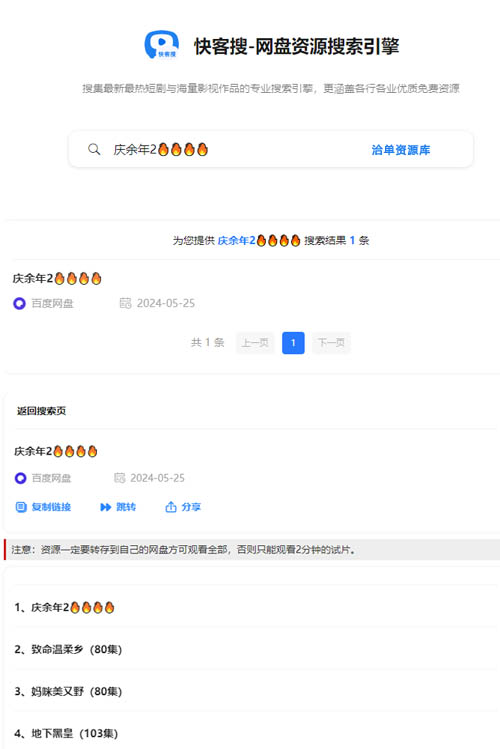Click the 快客搜-网盘资源搜索引擎 title
Image resolution: width=500 pixels, height=749 pixels.
pos(296,46)
